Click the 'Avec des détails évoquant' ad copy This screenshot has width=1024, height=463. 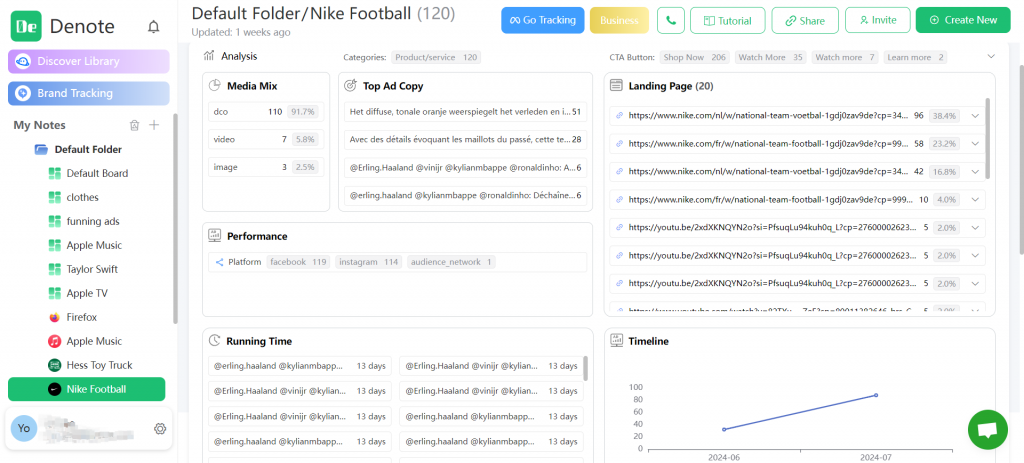pos(466,140)
